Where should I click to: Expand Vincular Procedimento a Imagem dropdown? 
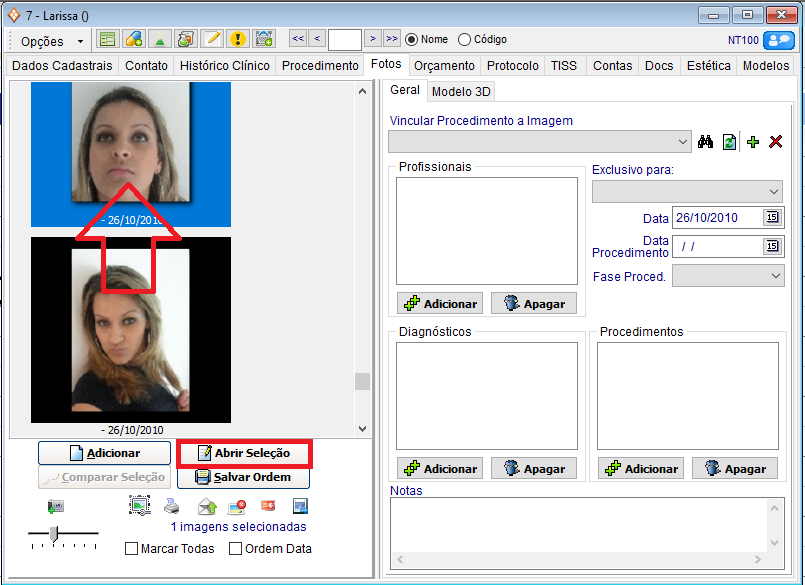tap(683, 142)
